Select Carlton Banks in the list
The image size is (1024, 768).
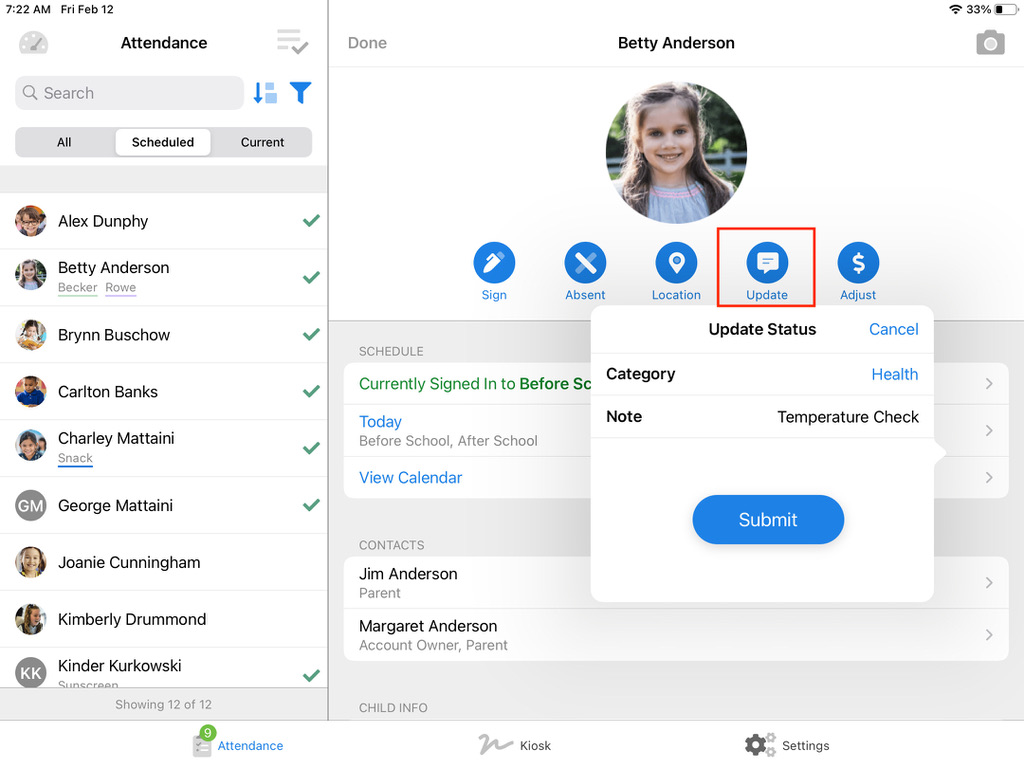(x=163, y=391)
